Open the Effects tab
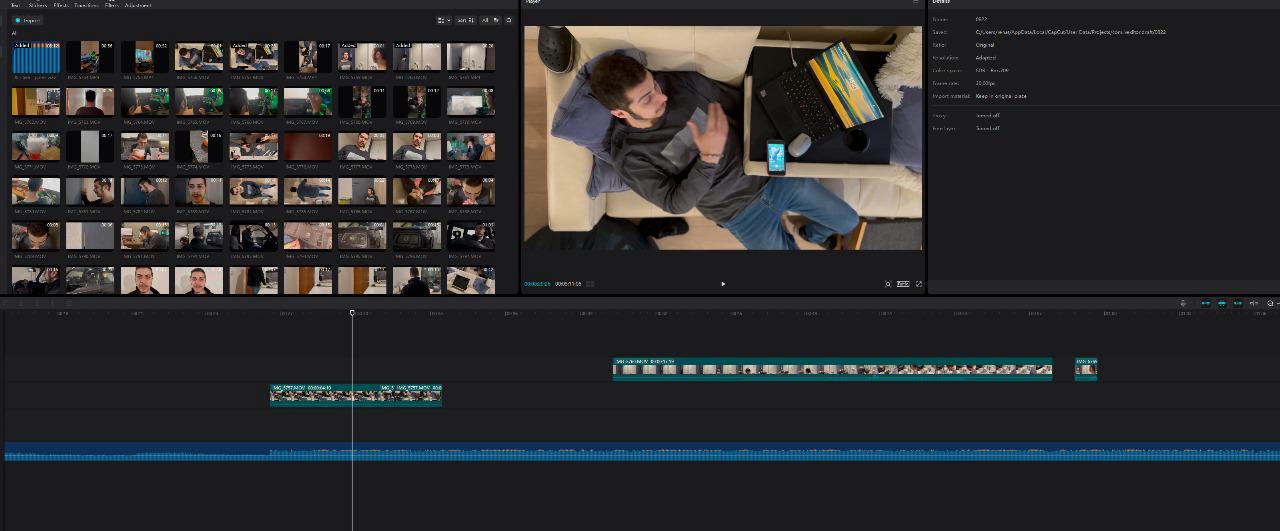 (x=61, y=5)
